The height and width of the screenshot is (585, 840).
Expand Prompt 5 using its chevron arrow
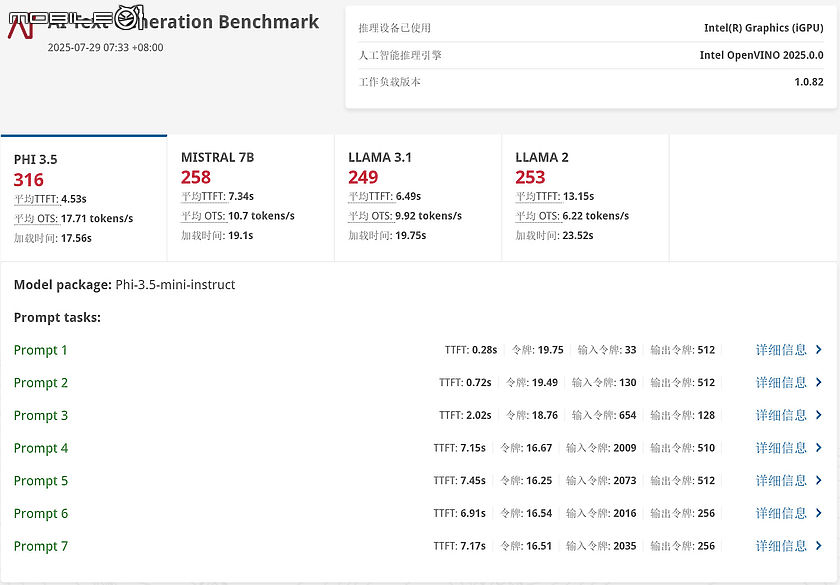[819, 481]
